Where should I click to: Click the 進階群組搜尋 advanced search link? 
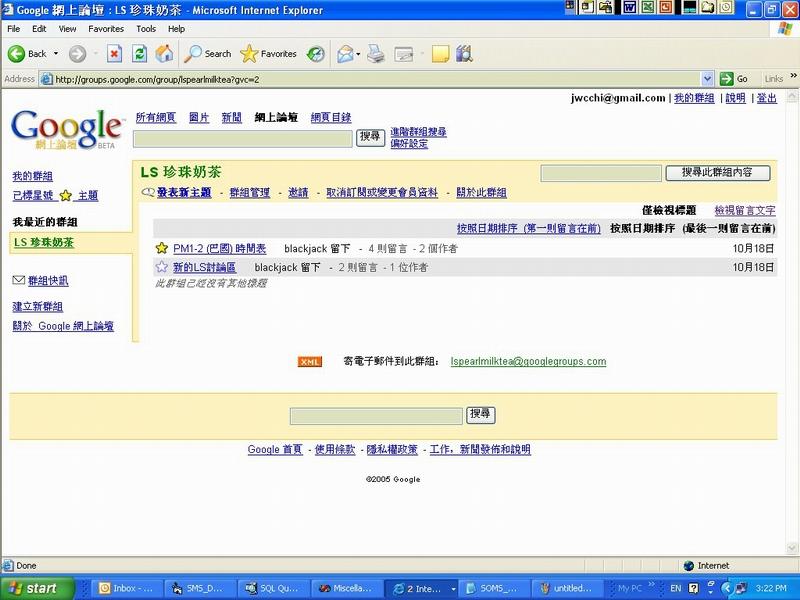[x=418, y=132]
